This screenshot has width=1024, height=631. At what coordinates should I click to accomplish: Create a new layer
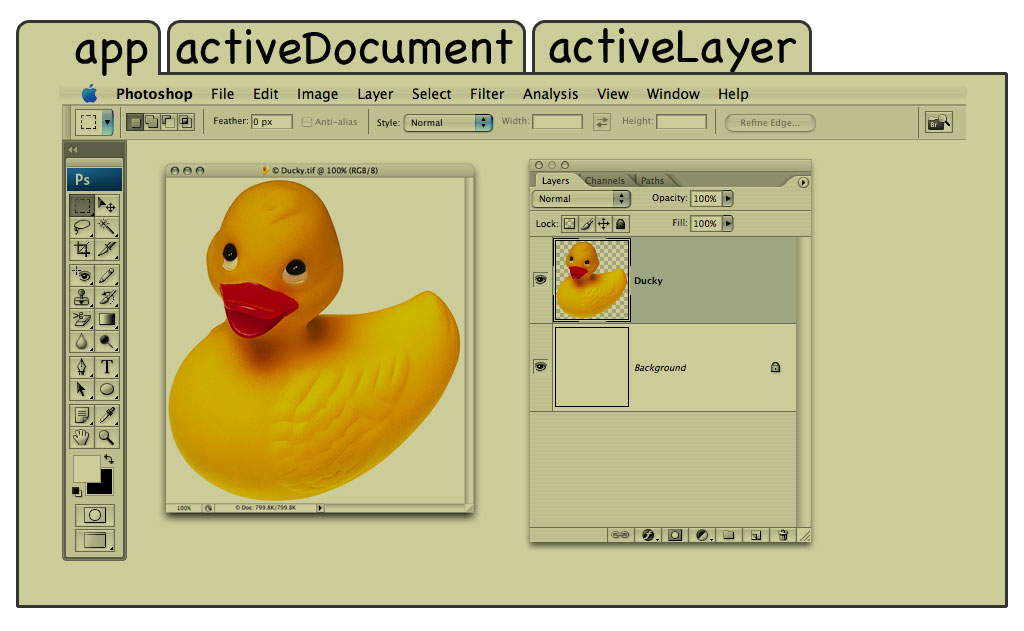pyautogui.click(x=756, y=535)
